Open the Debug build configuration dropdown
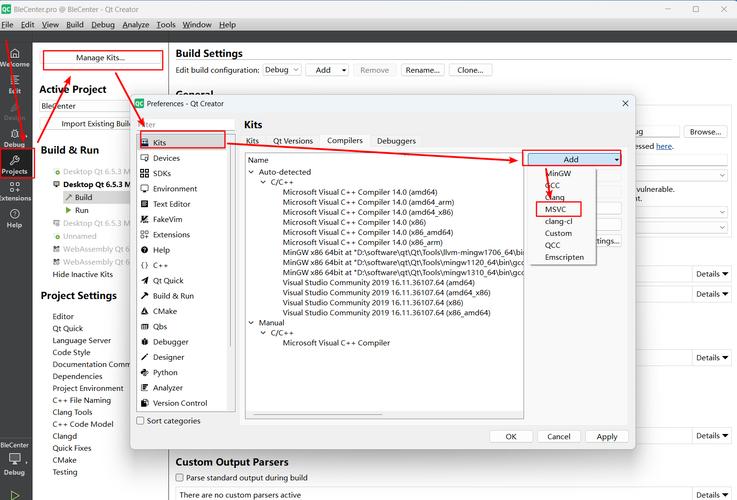 point(282,70)
